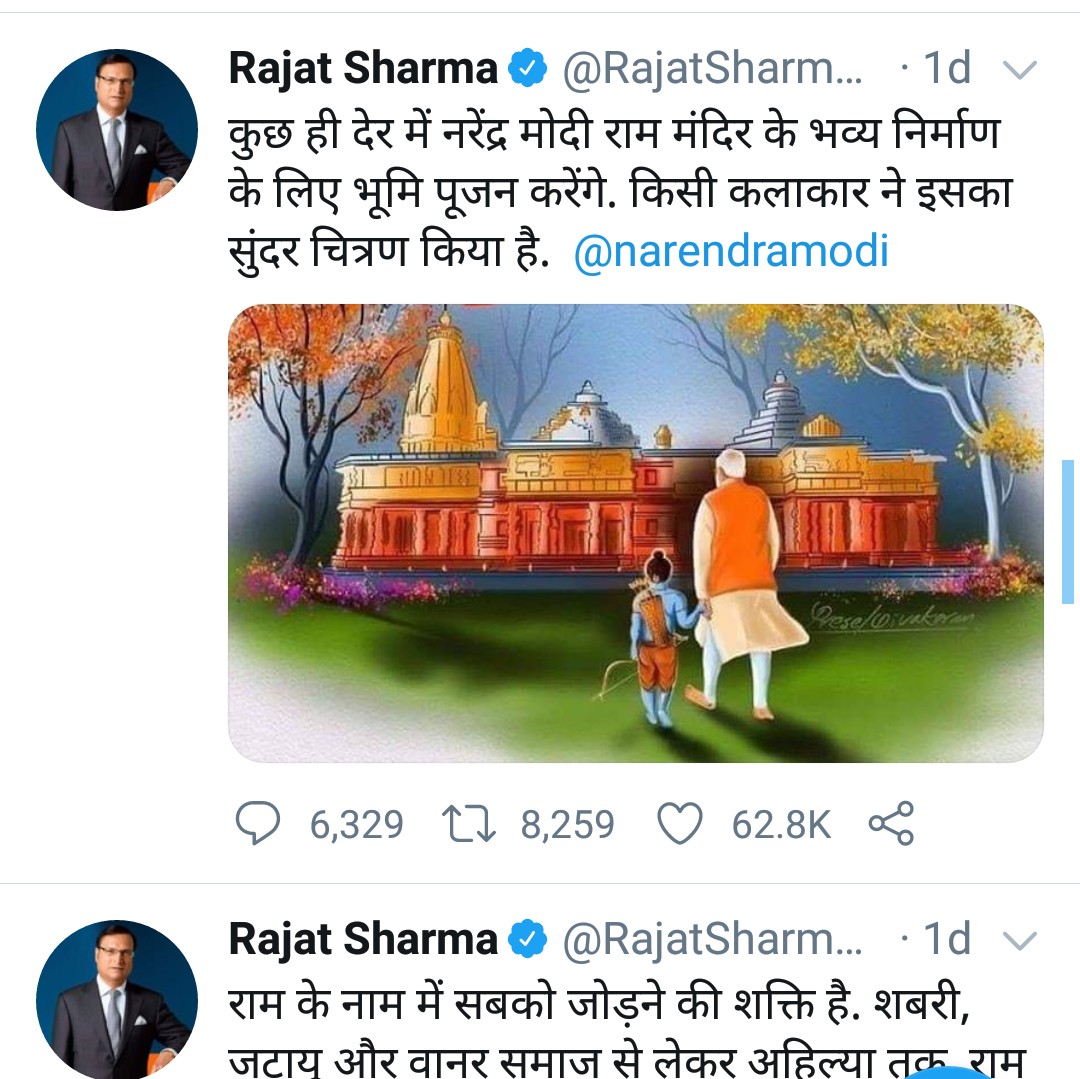Like the tweet with the heart icon
1080x1079 pixels.
pyautogui.click(x=679, y=824)
